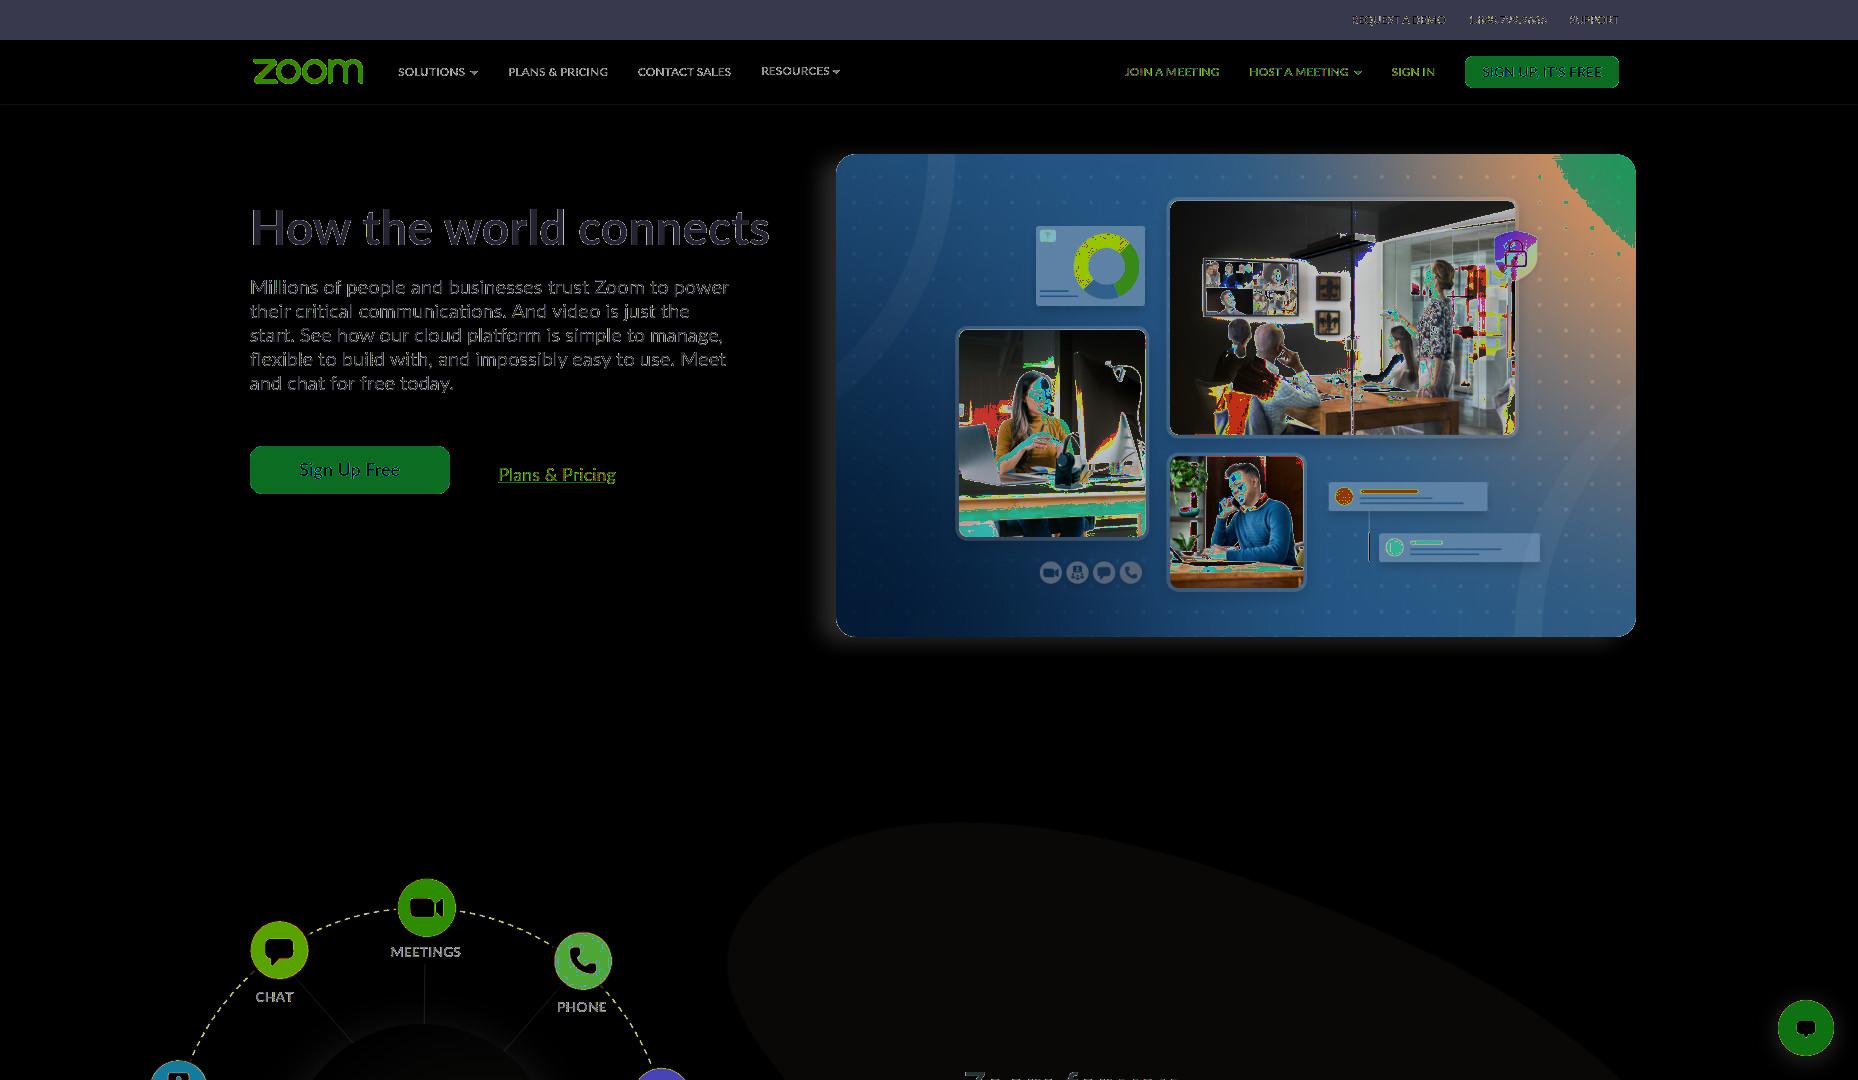Click Join a Meeting

tap(1172, 72)
